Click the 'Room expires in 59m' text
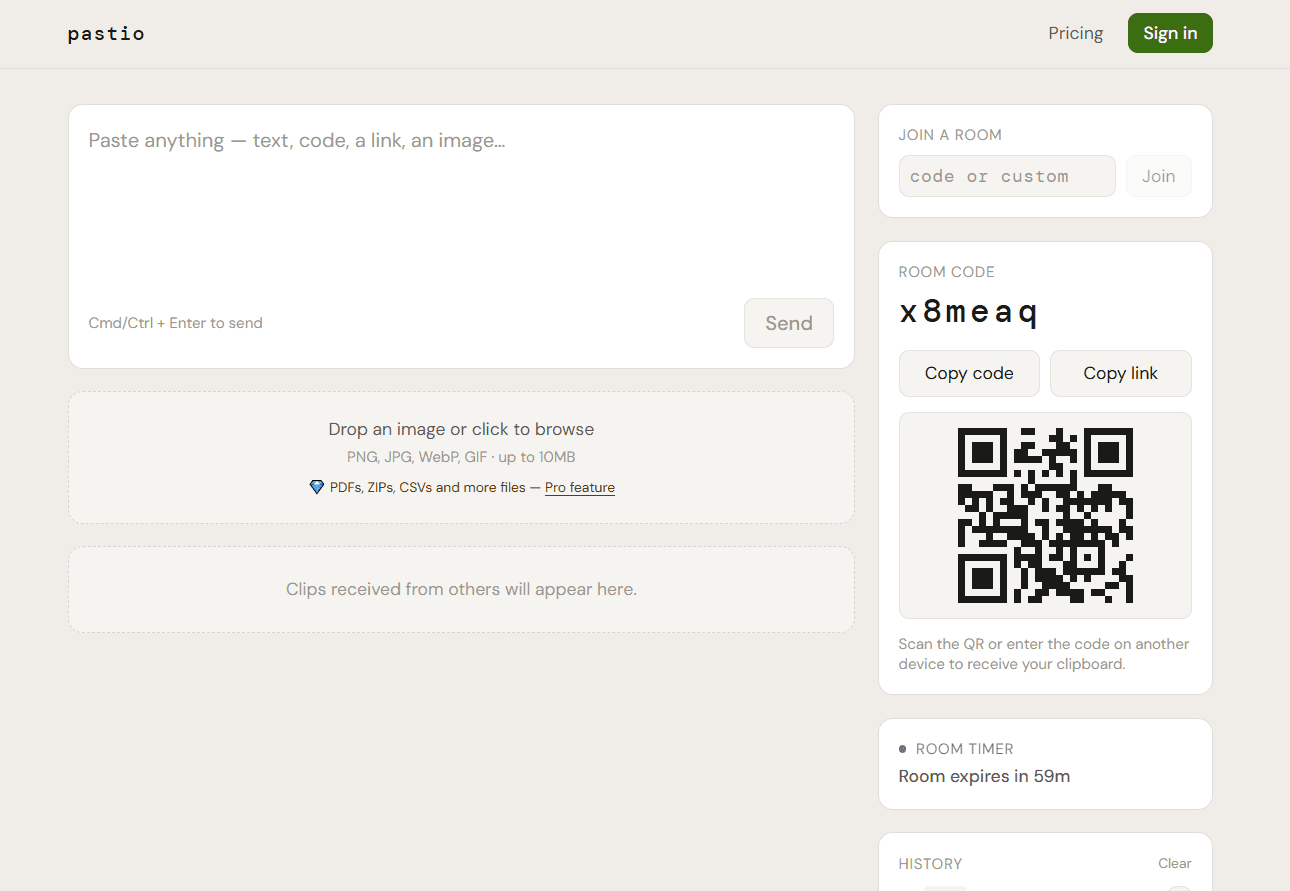This screenshot has width=1290, height=891. (985, 776)
